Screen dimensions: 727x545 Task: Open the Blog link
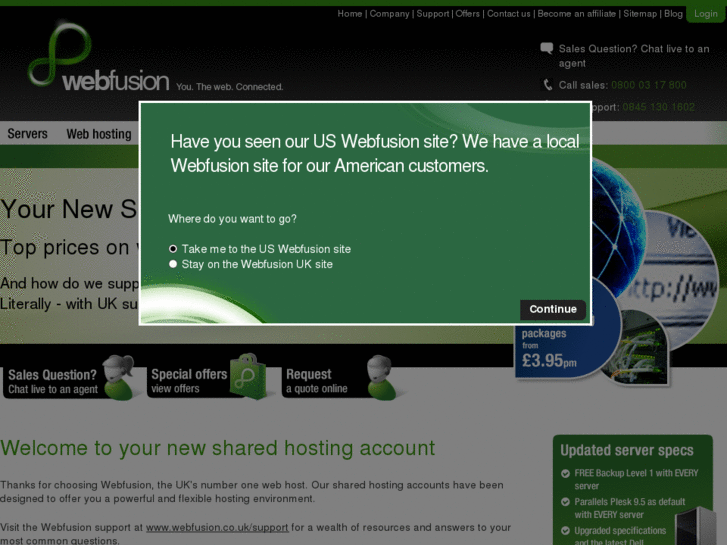click(x=673, y=14)
